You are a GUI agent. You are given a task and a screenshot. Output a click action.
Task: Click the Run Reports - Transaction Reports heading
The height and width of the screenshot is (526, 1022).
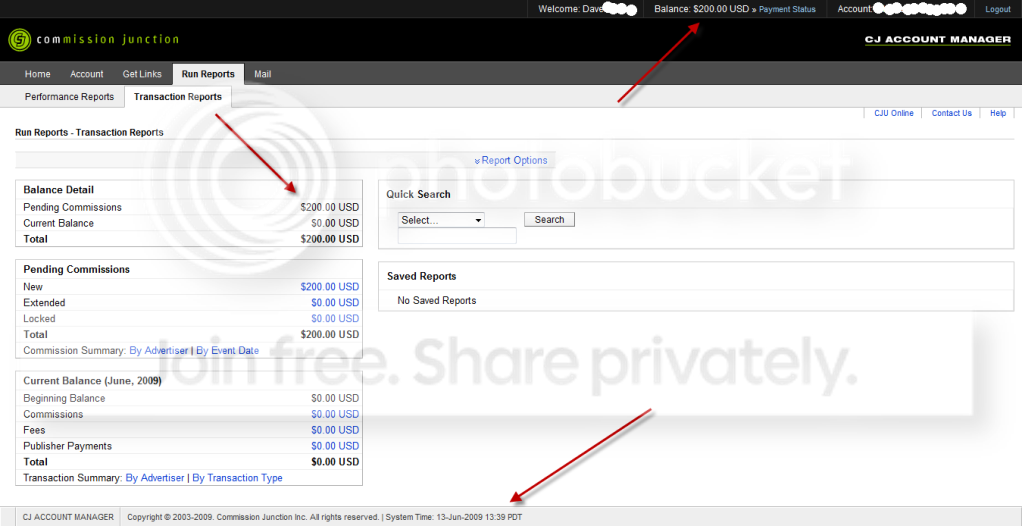[89, 132]
